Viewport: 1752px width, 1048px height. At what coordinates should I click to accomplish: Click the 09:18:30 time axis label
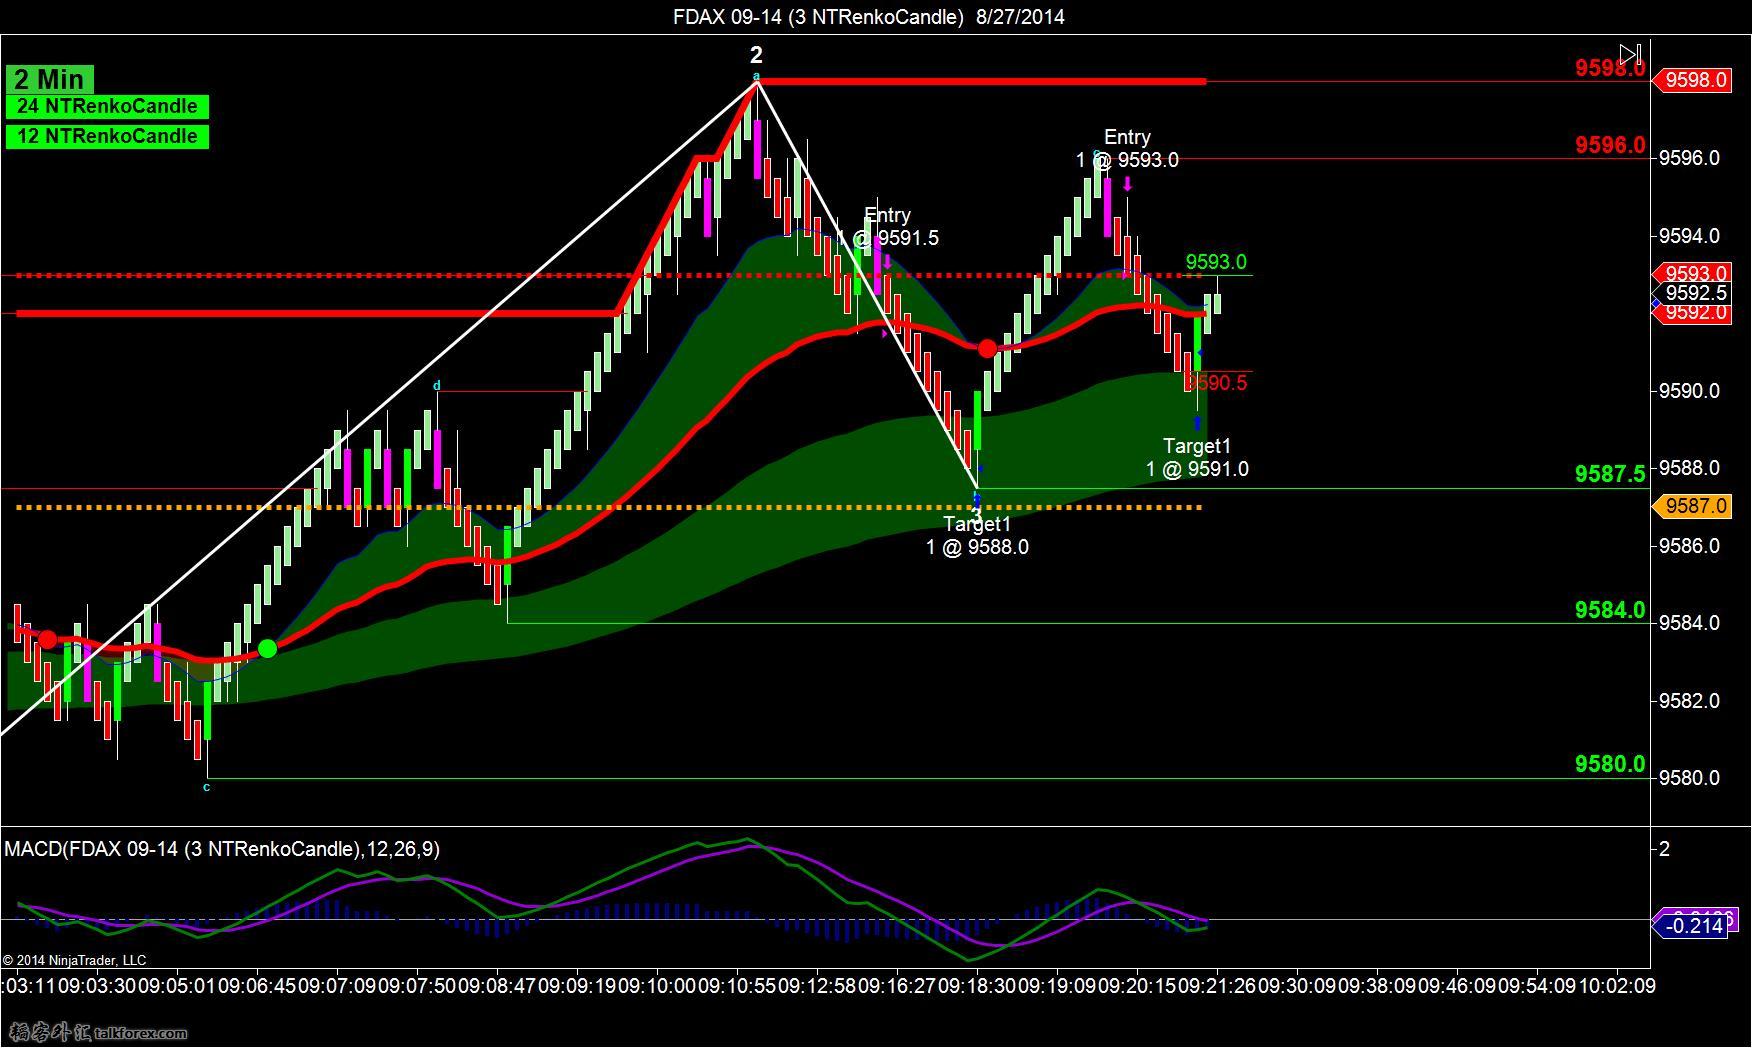tap(977, 986)
